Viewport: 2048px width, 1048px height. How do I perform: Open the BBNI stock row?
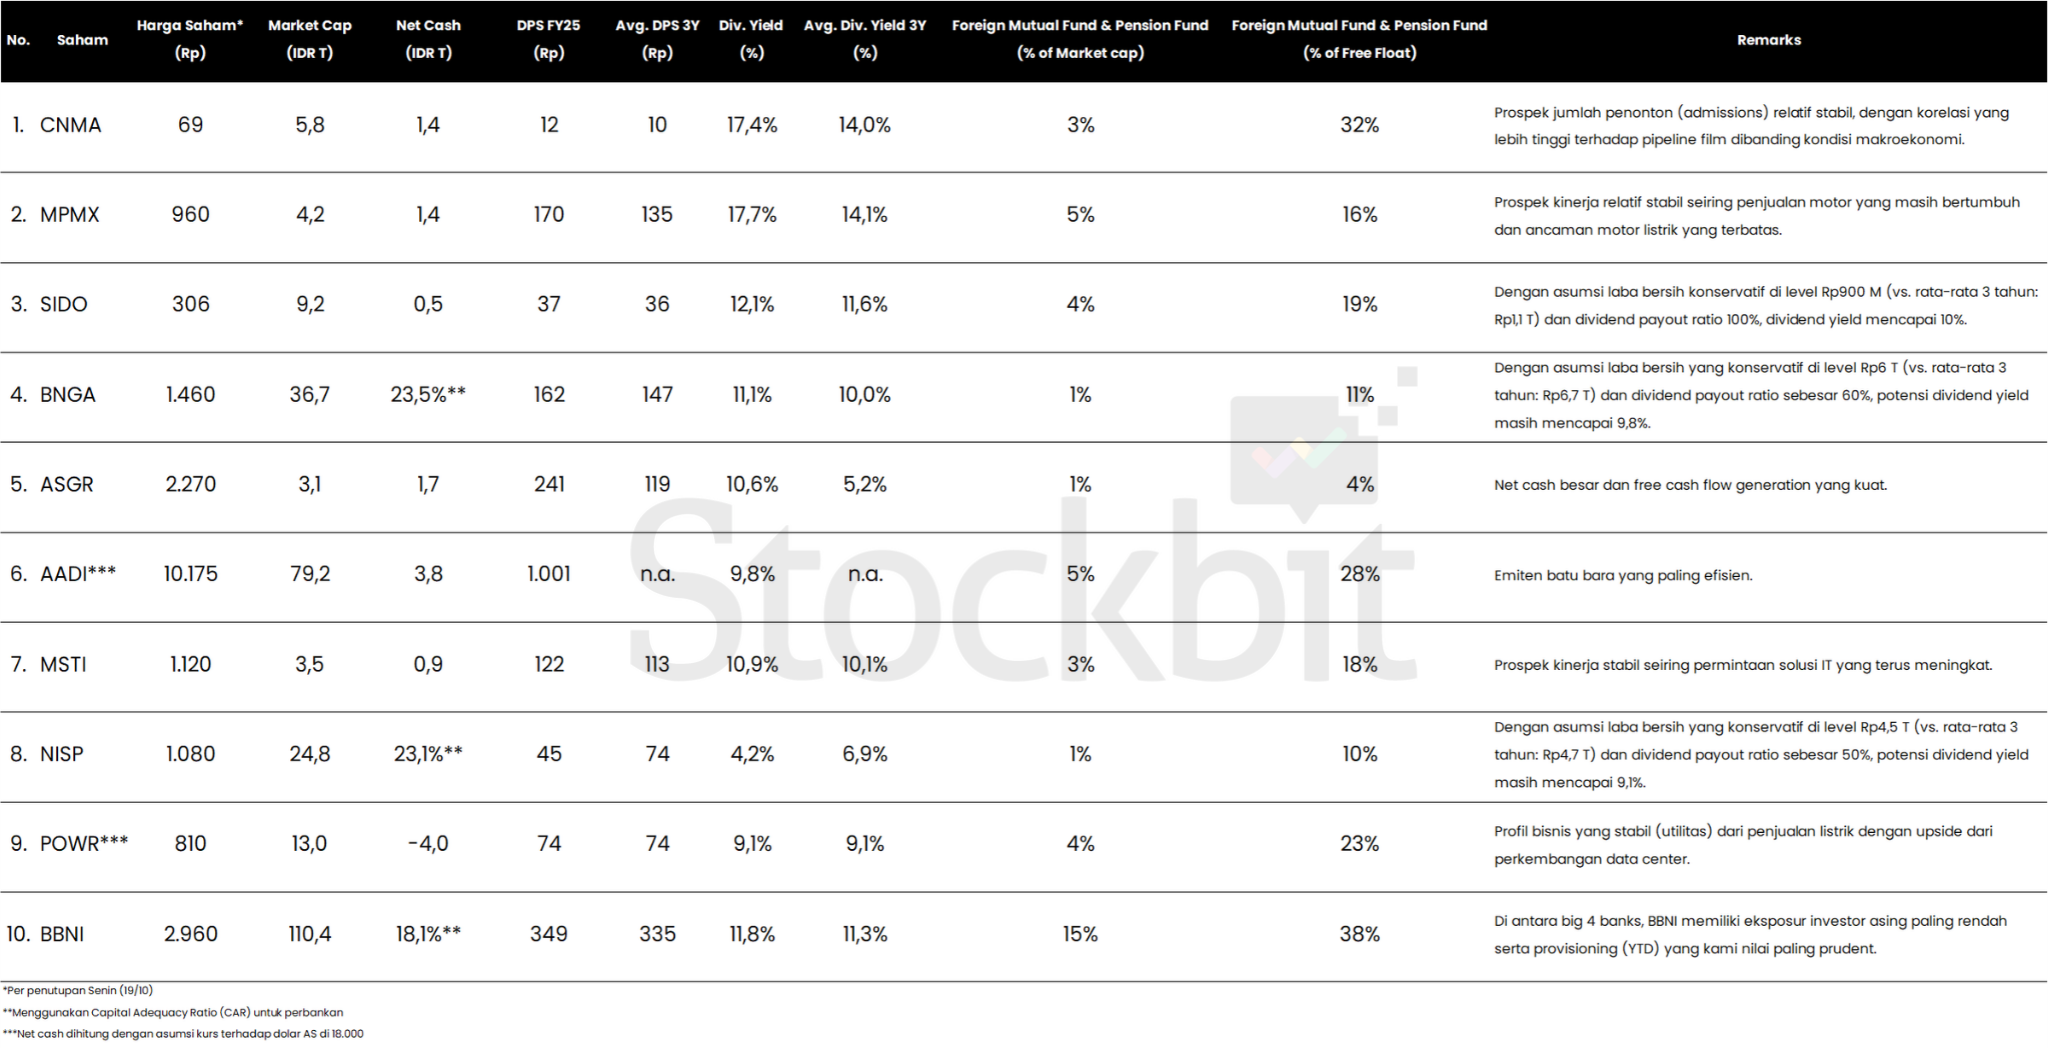tap(1024, 935)
